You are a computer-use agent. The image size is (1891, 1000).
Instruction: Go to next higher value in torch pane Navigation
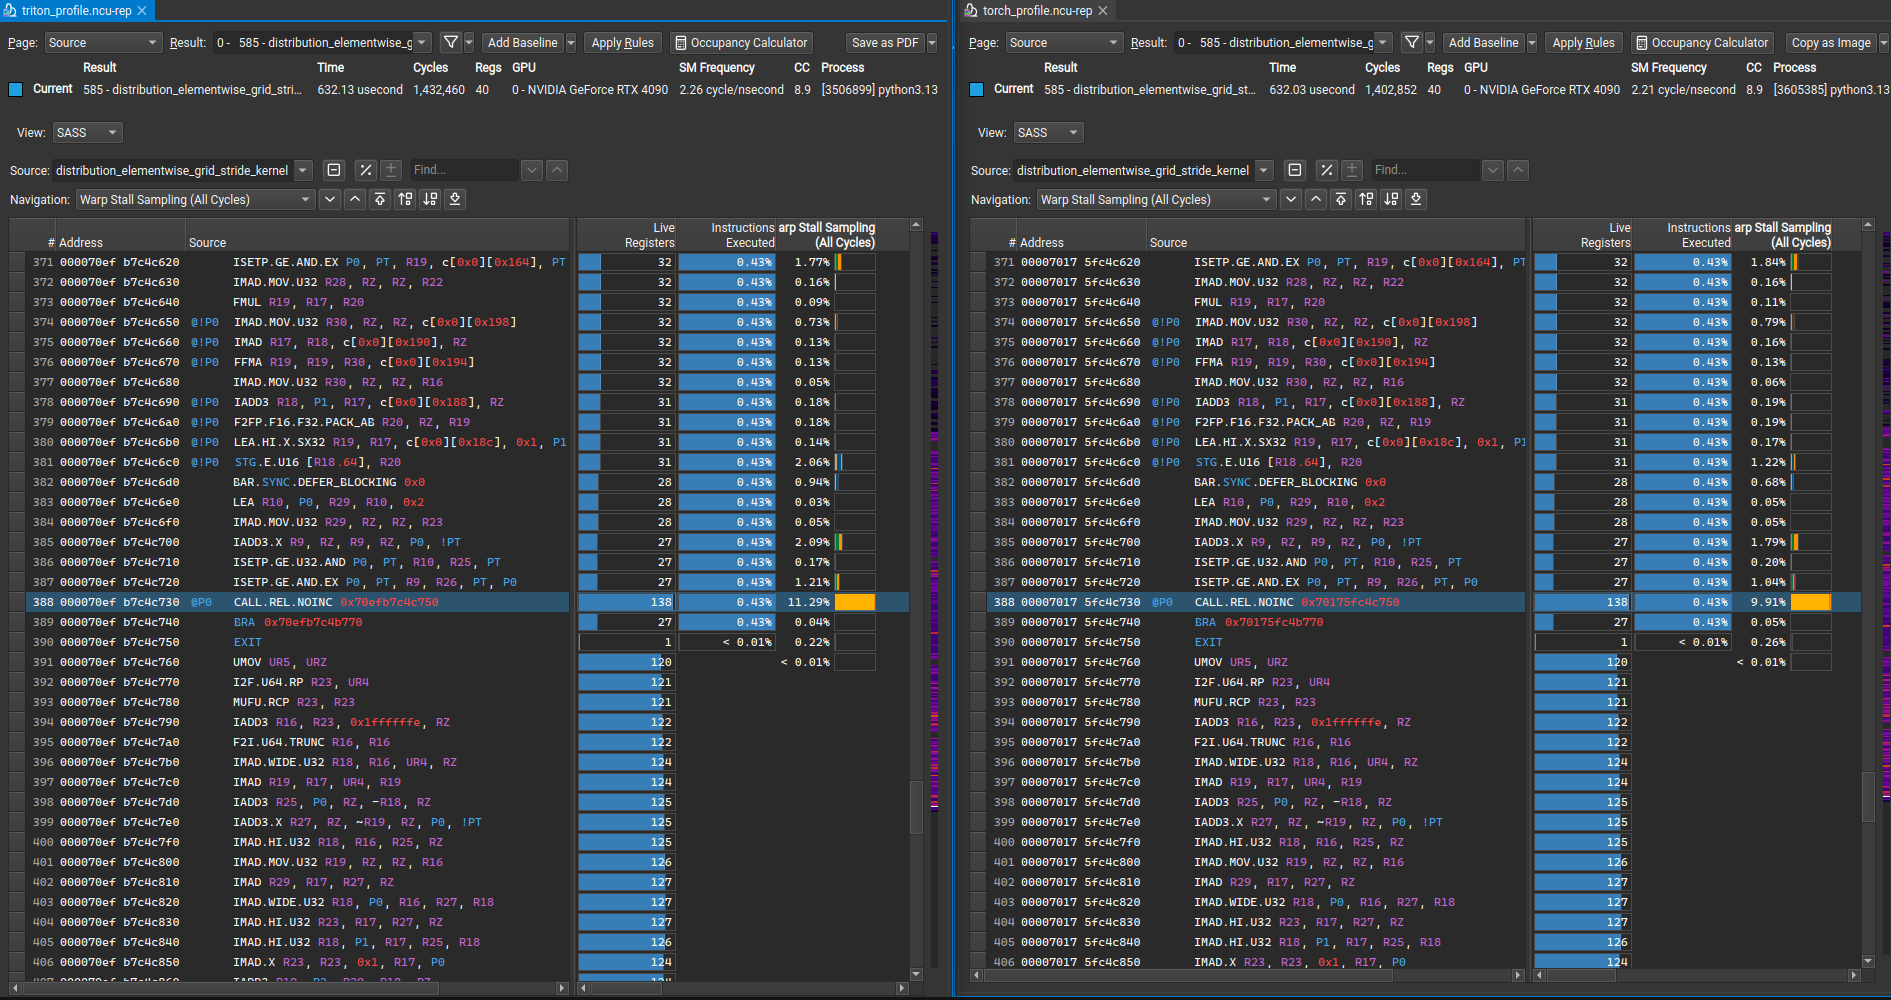click(1366, 199)
